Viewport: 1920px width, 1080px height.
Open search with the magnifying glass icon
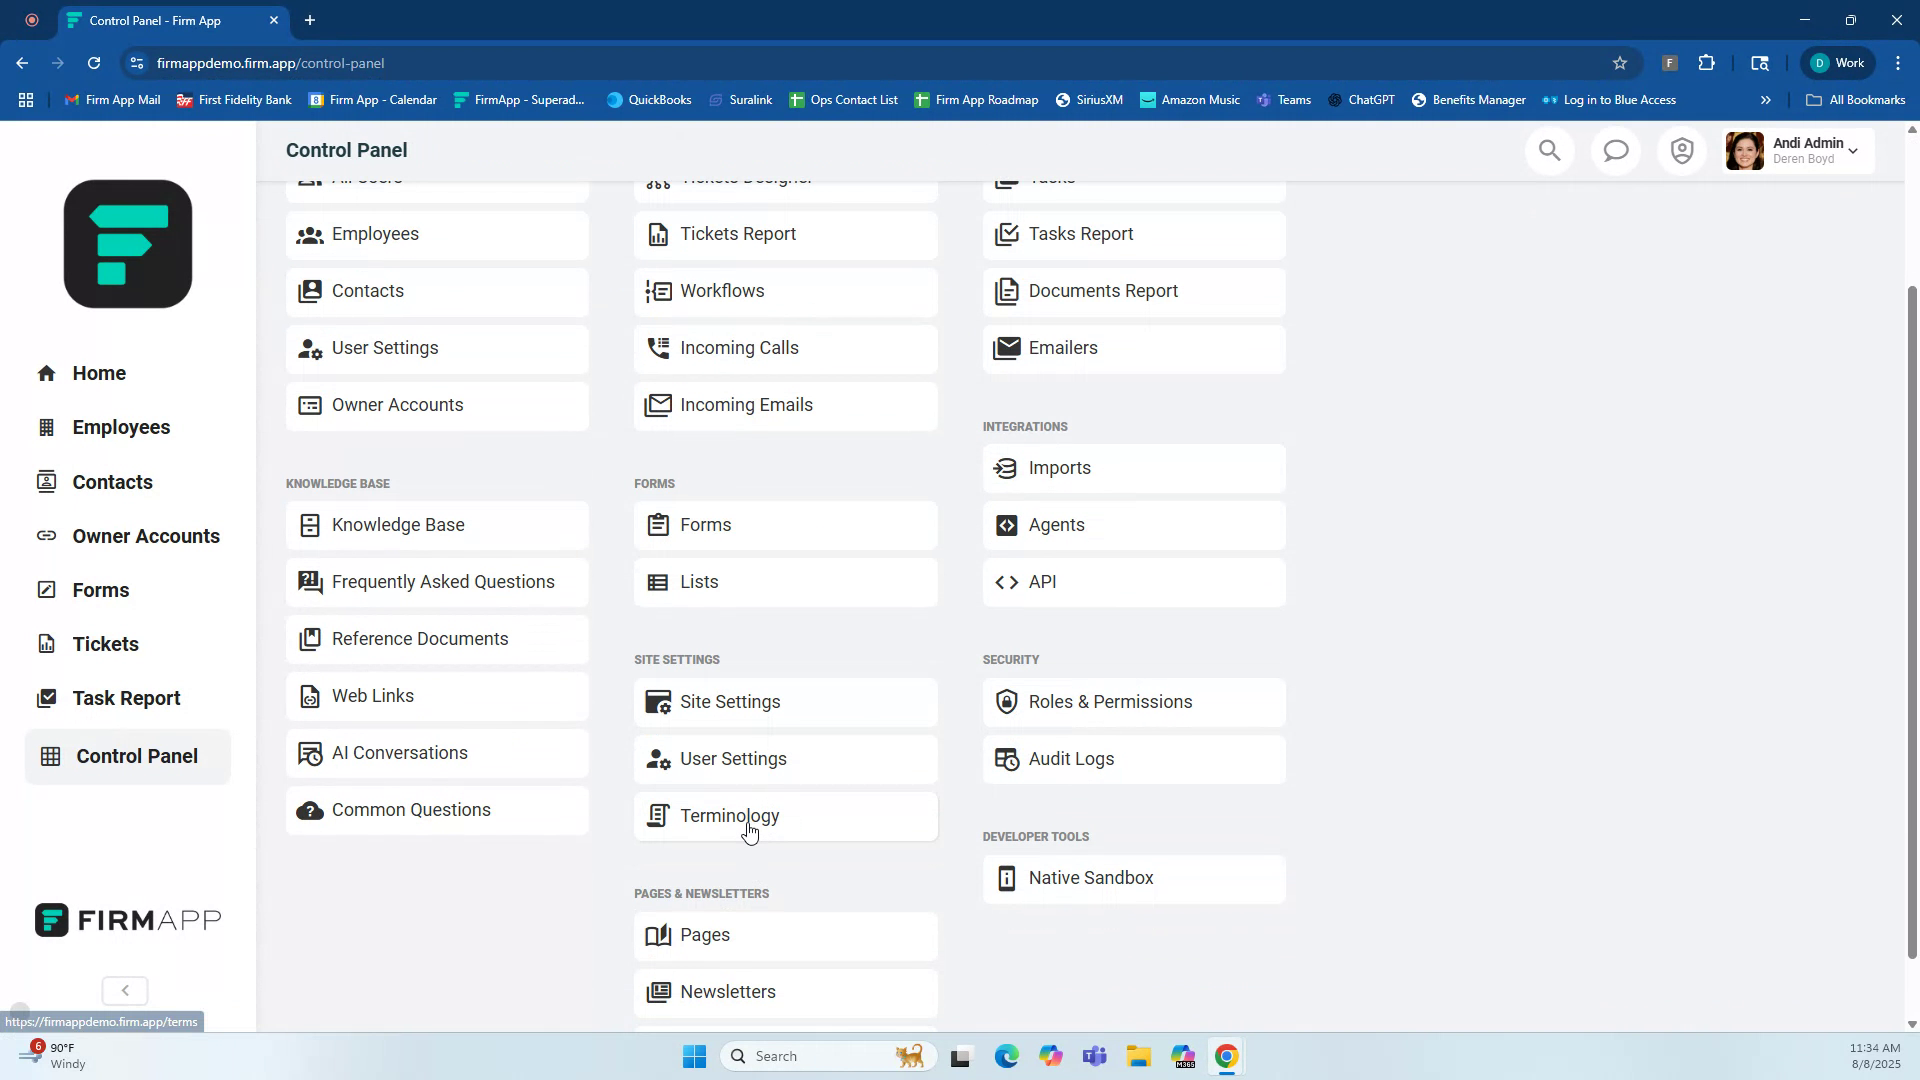(x=1549, y=150)
